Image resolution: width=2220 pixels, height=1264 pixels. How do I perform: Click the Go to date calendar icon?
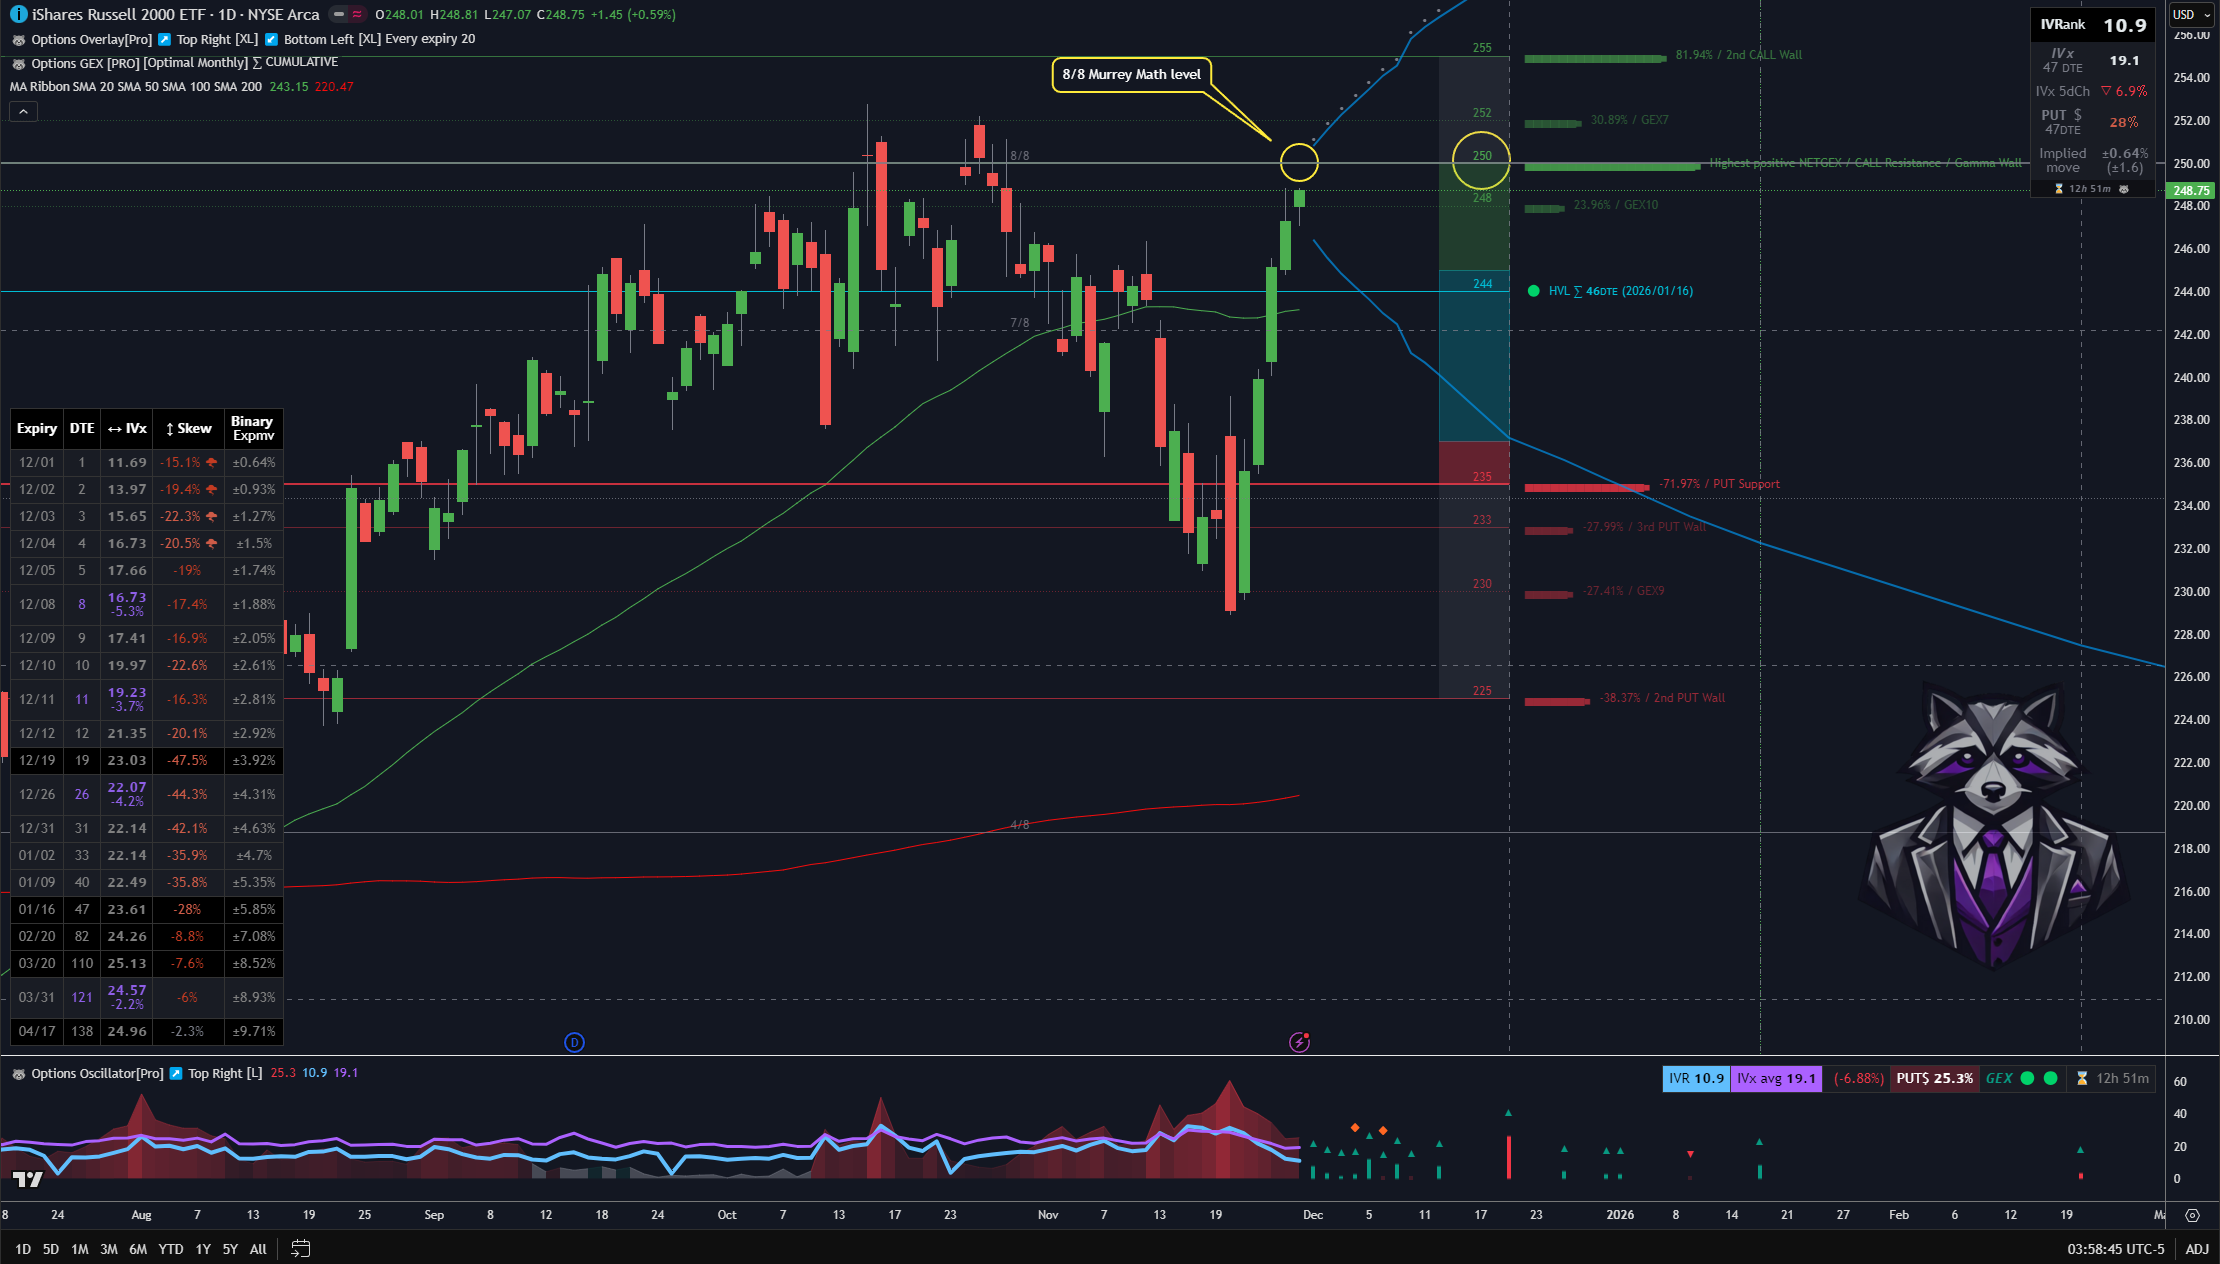click(x=300, y=1248)
